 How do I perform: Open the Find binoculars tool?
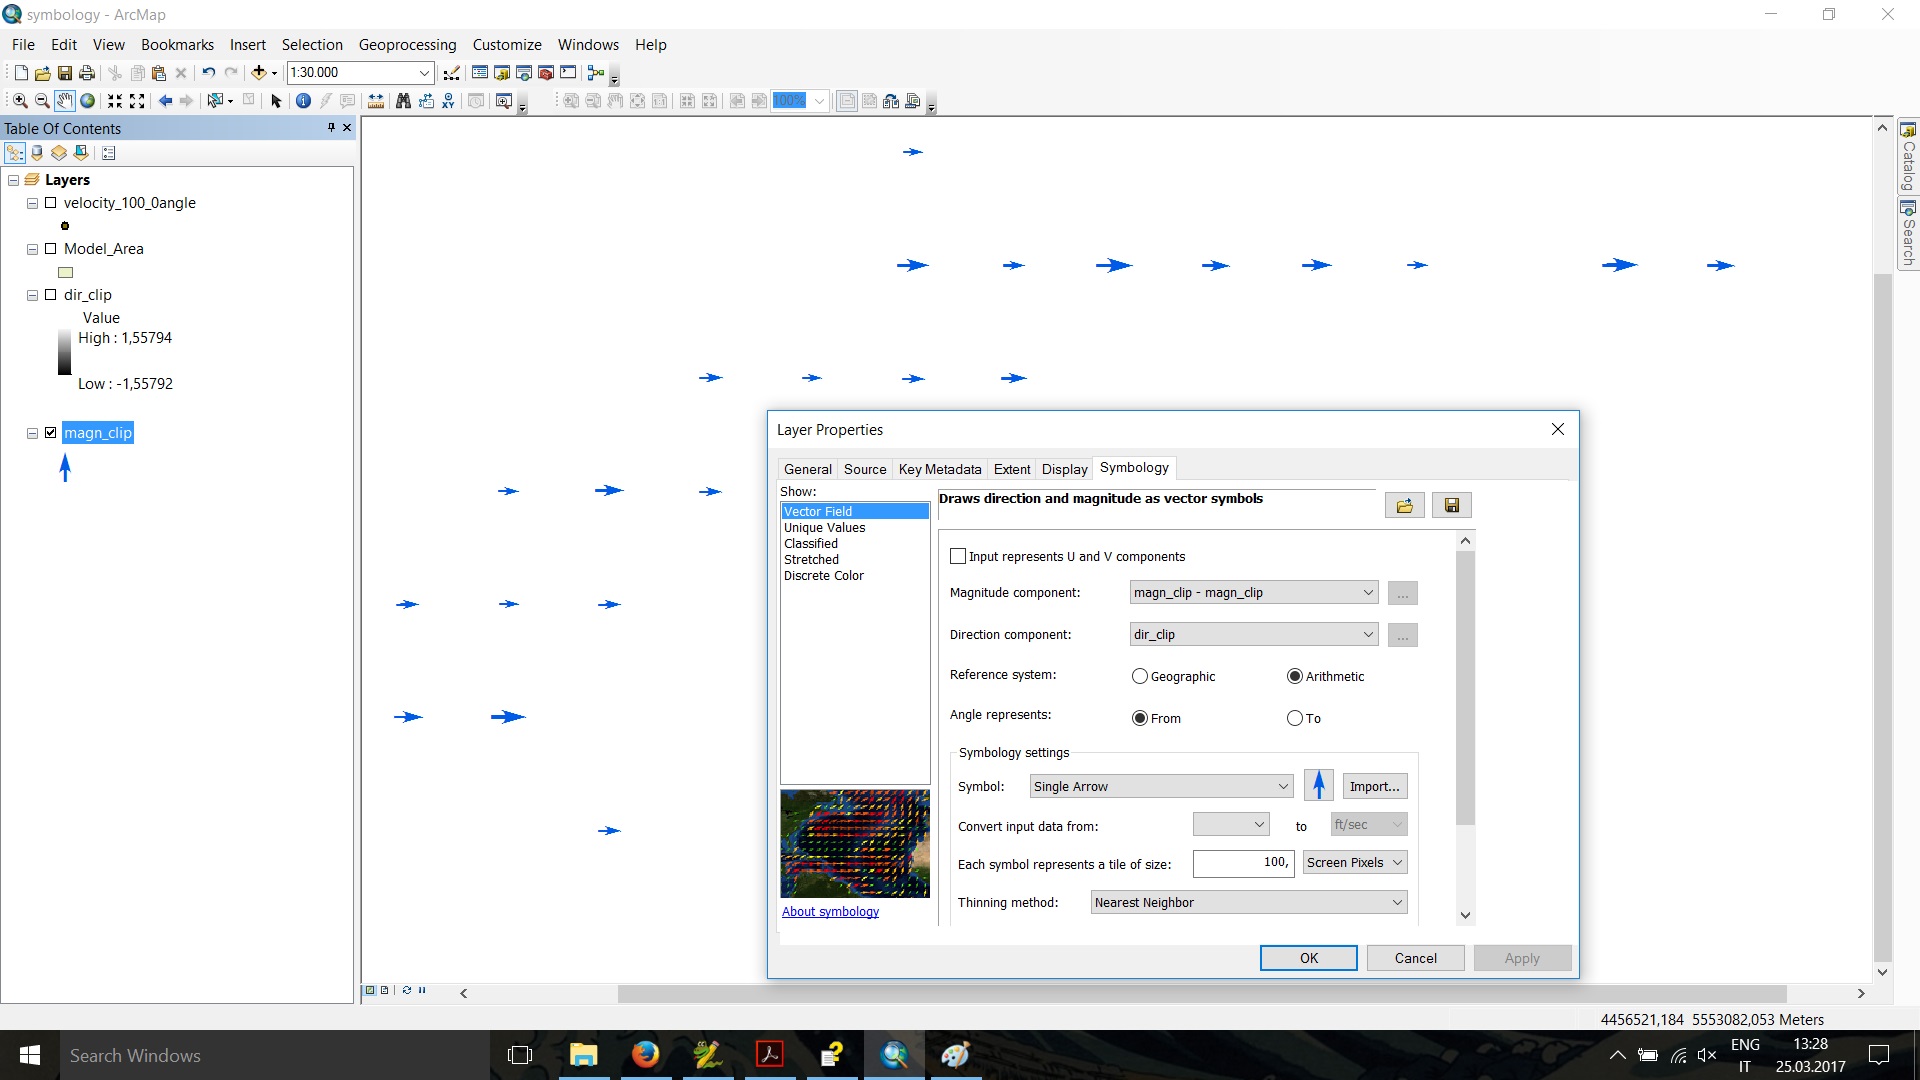403,101
